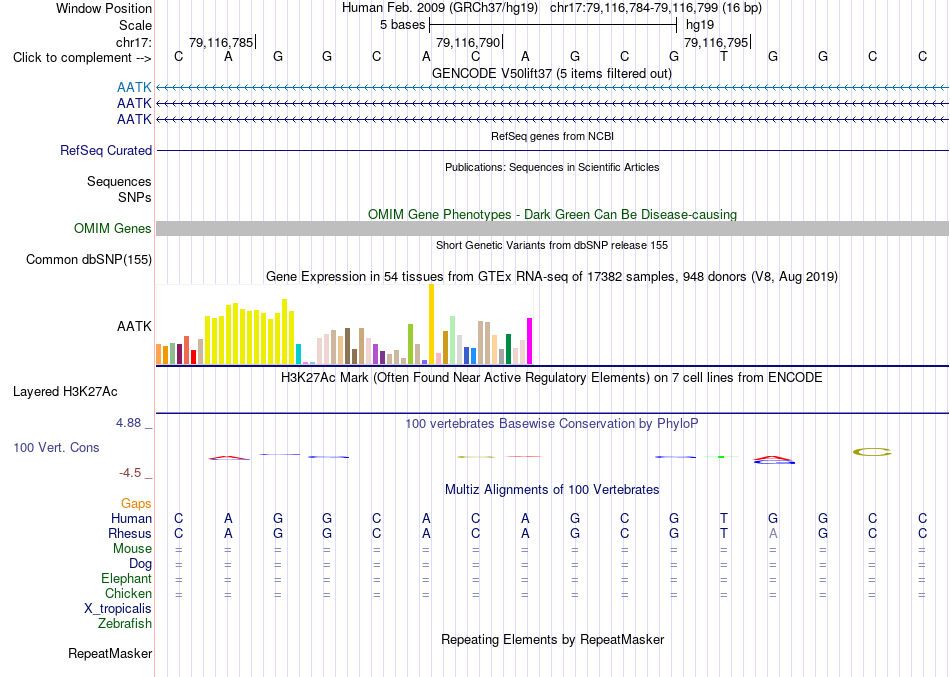The width and height of the screenshot is (950, 677).
Task: Select the 'OMIM Genes' track label
Action: pyautogui.click(x=112, y=228)
